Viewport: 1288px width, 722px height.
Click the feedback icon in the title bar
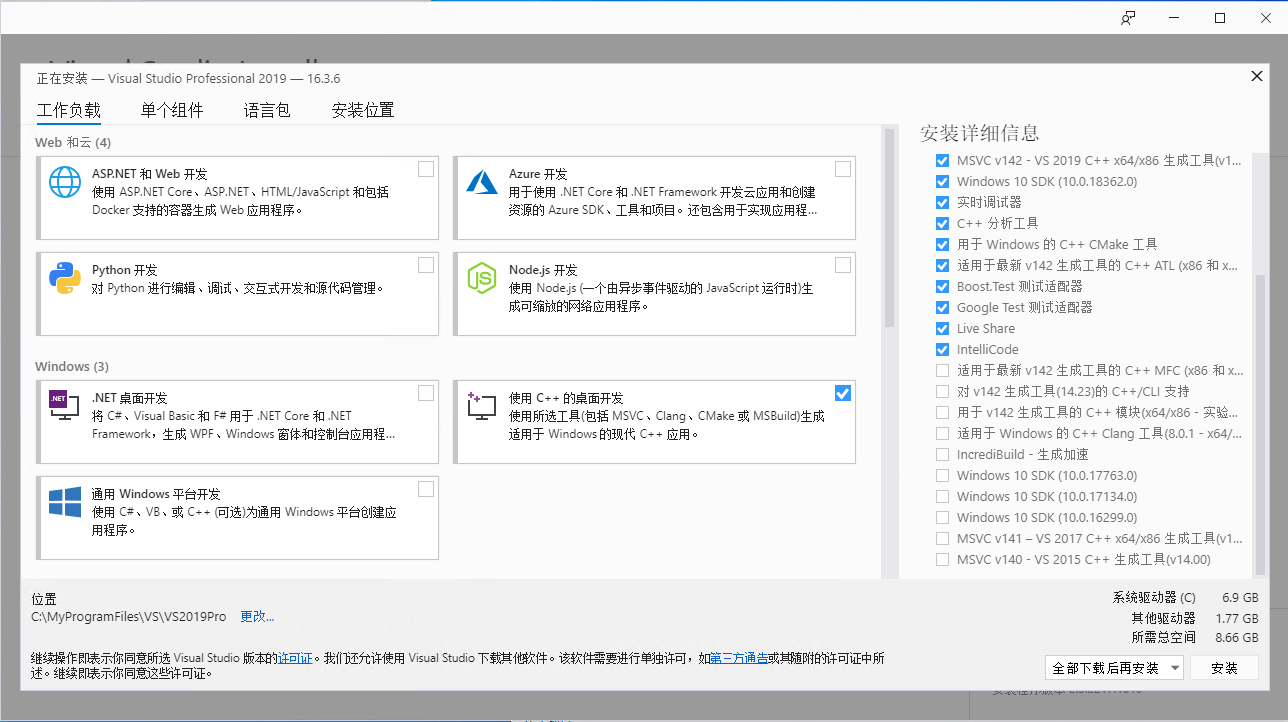1129,18
